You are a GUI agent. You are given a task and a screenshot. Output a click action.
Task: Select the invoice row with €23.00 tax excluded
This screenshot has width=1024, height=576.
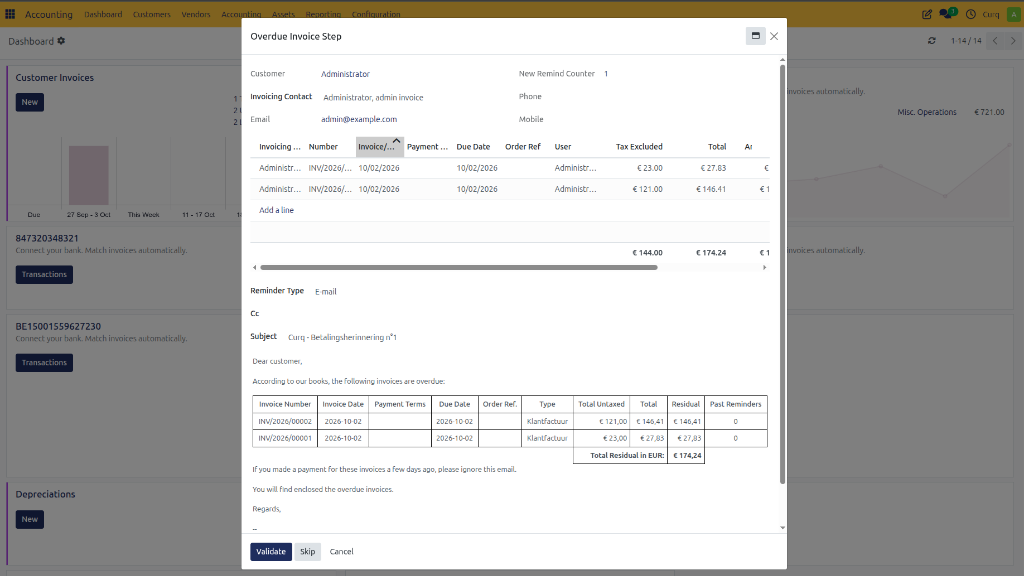(x=510, y=168)
